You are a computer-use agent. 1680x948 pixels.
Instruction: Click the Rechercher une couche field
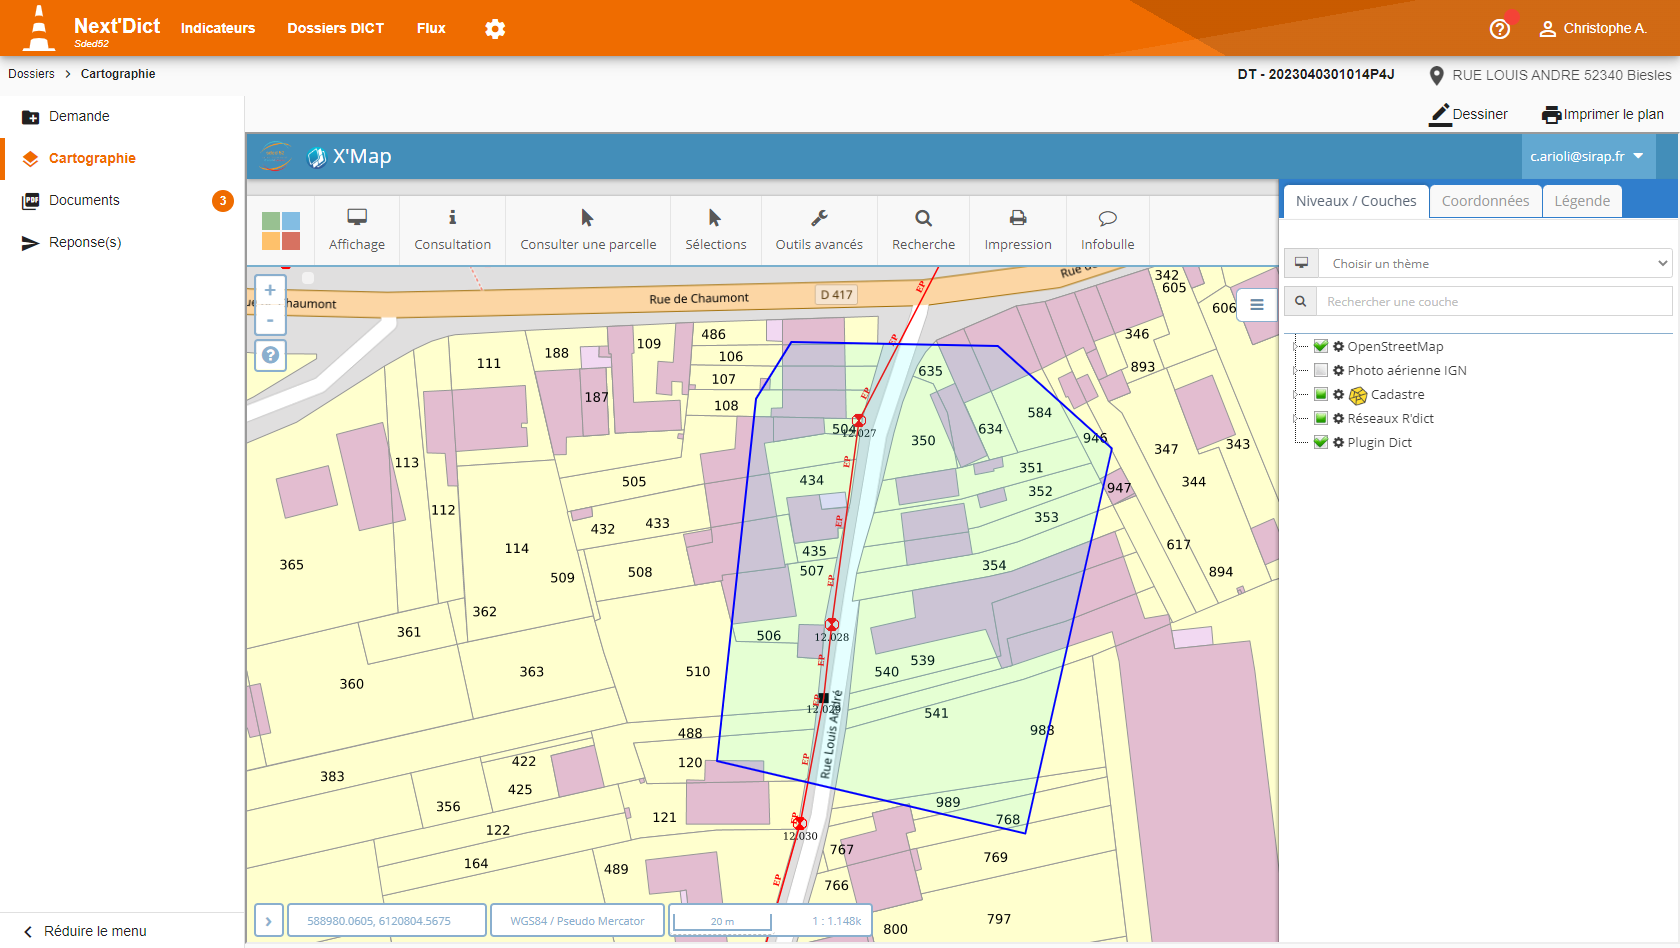click(1495, 302)
